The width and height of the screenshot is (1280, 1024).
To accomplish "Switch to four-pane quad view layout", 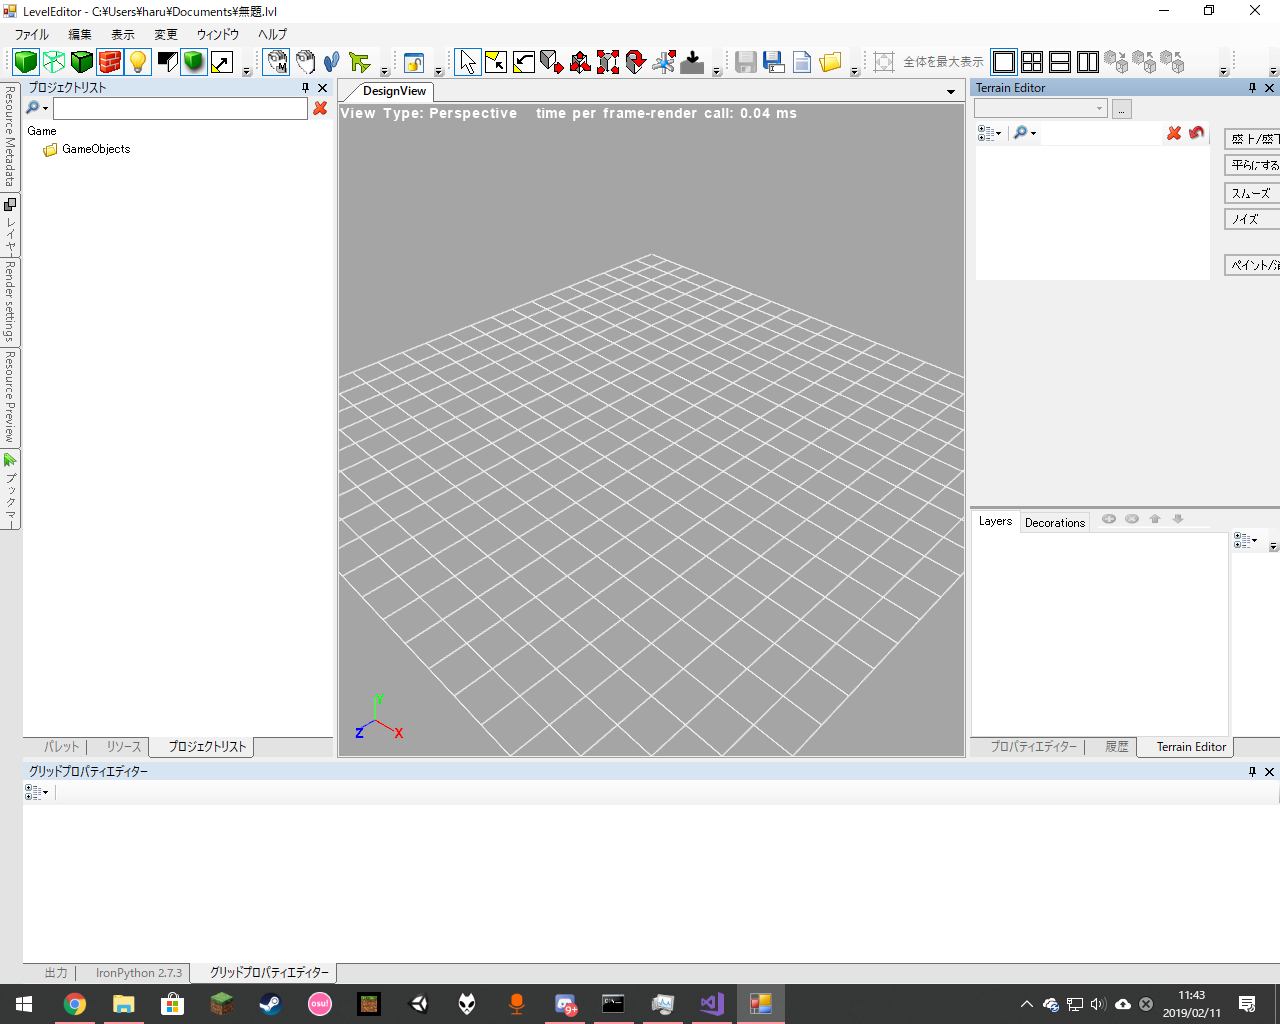I will pos(1032,62).
